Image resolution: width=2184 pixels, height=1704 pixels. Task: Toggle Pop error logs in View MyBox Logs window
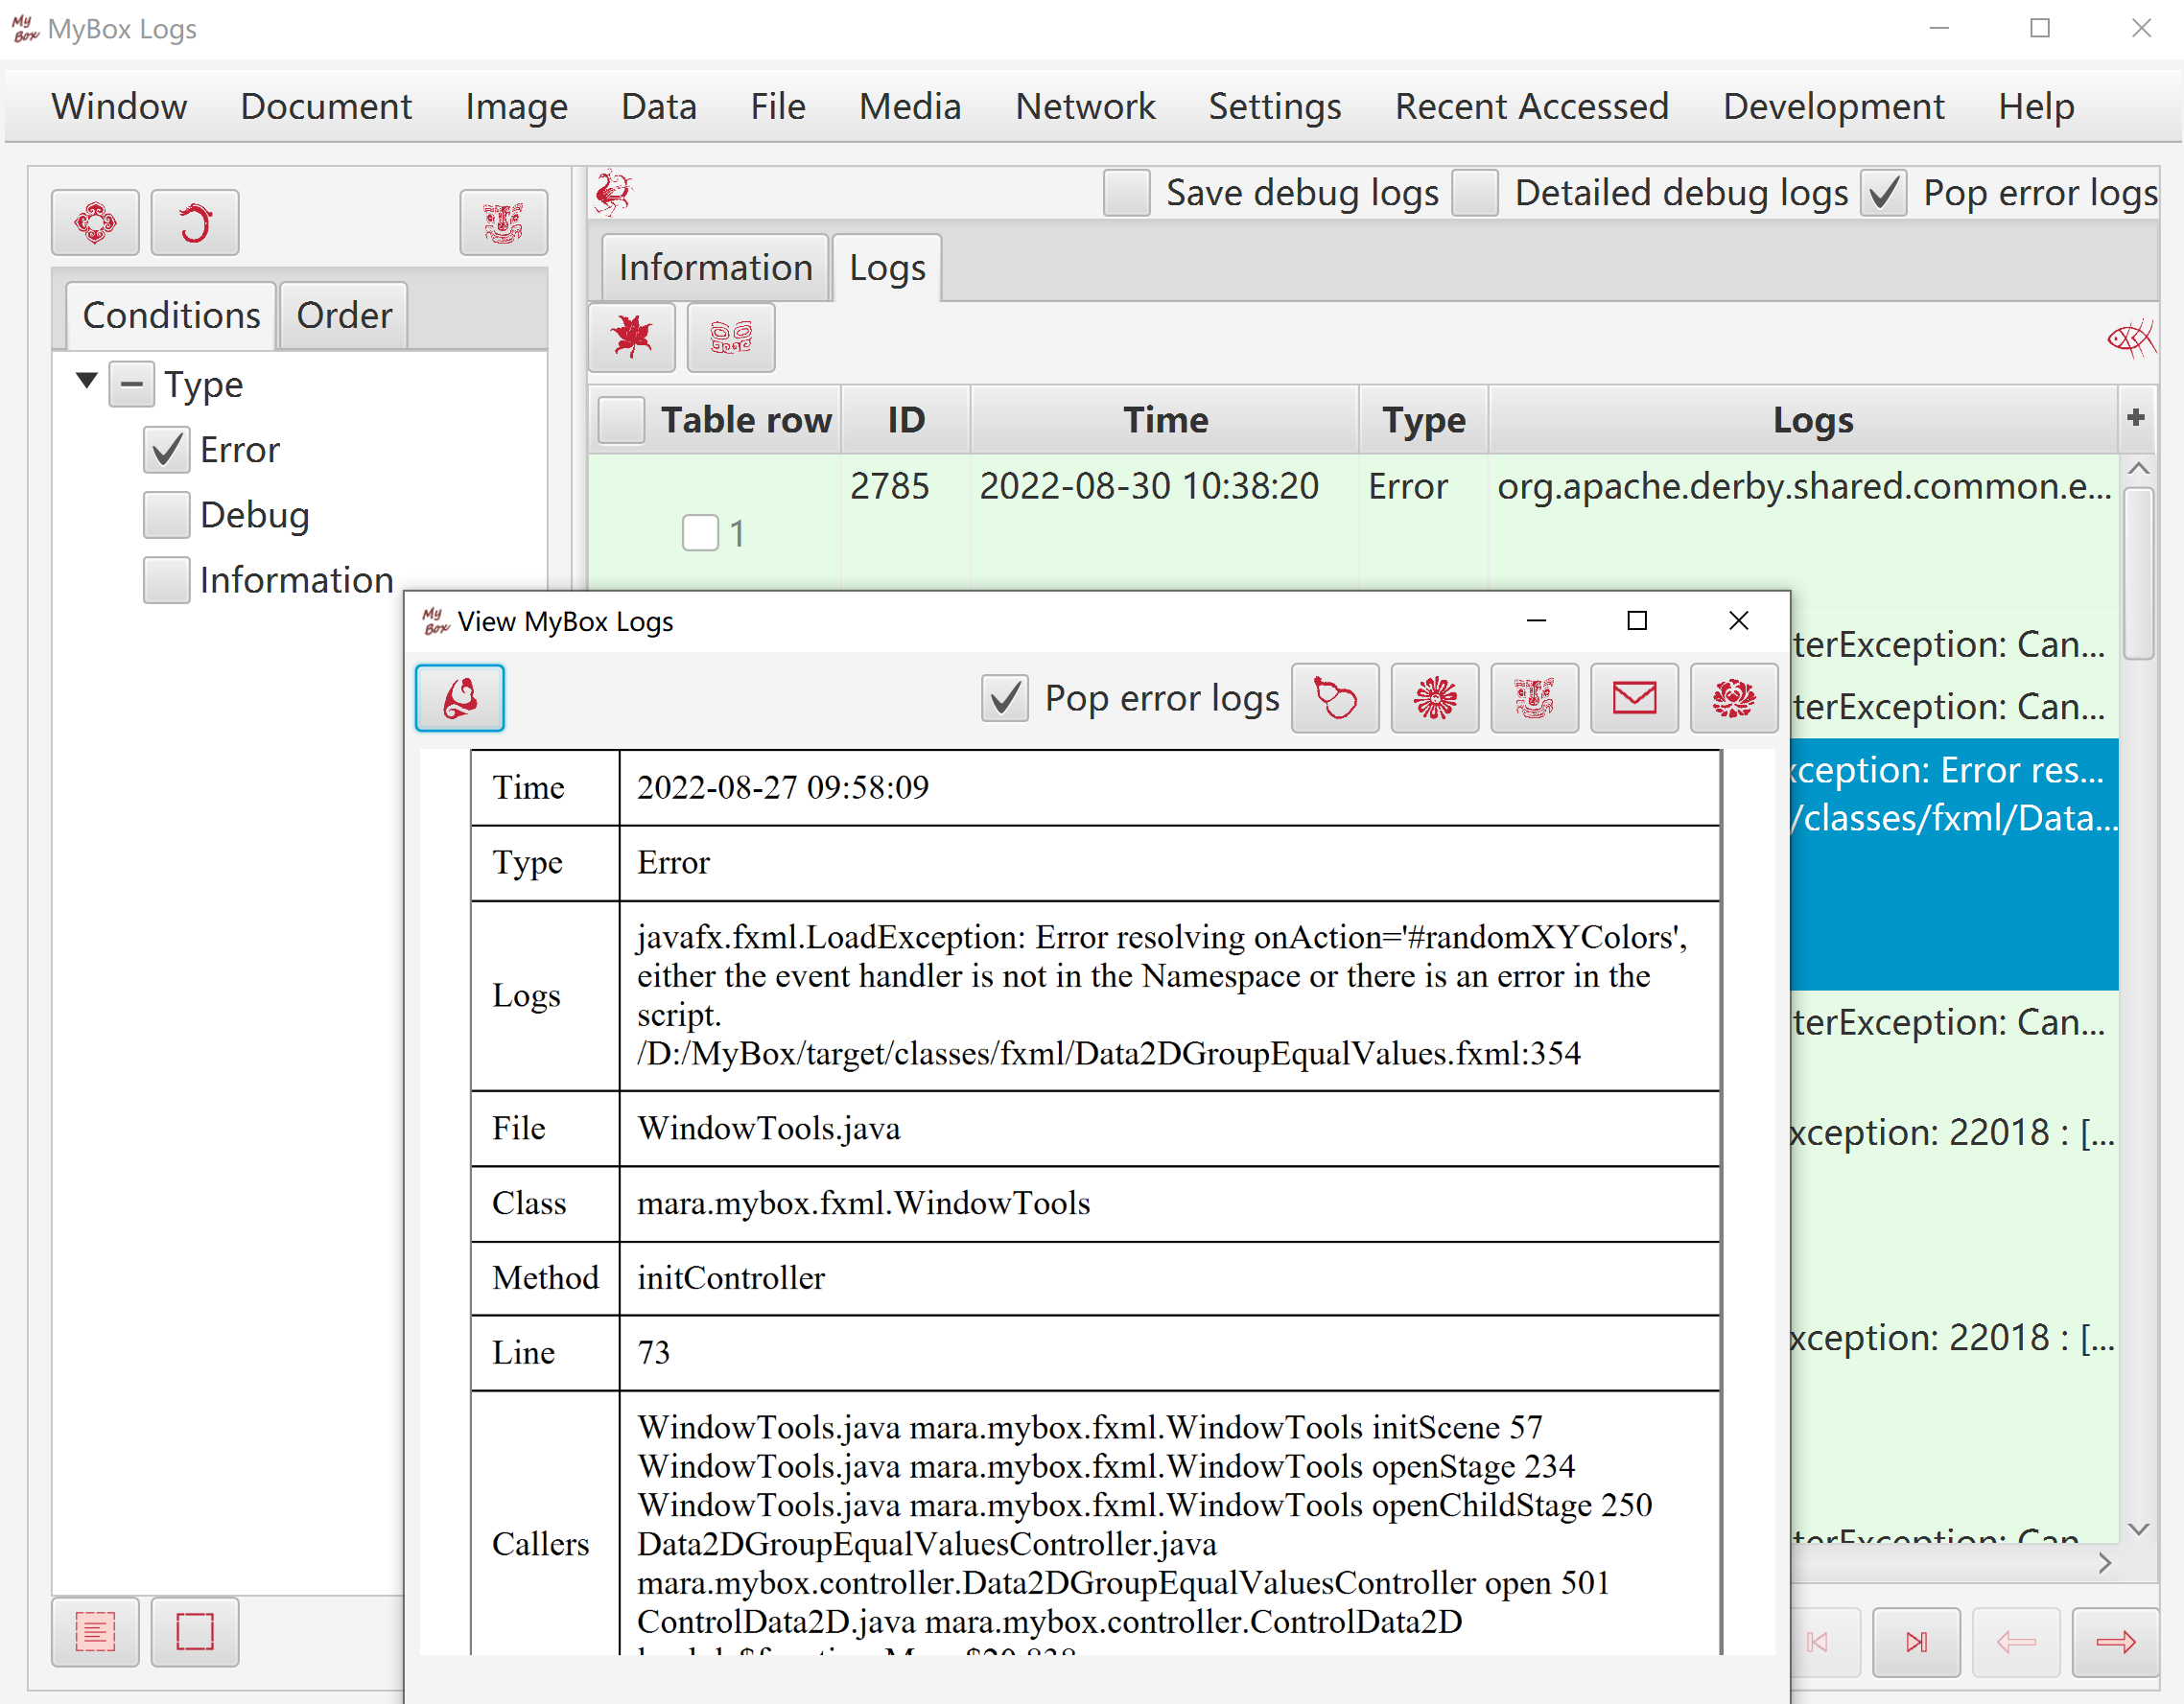[x=1005, y=698]
